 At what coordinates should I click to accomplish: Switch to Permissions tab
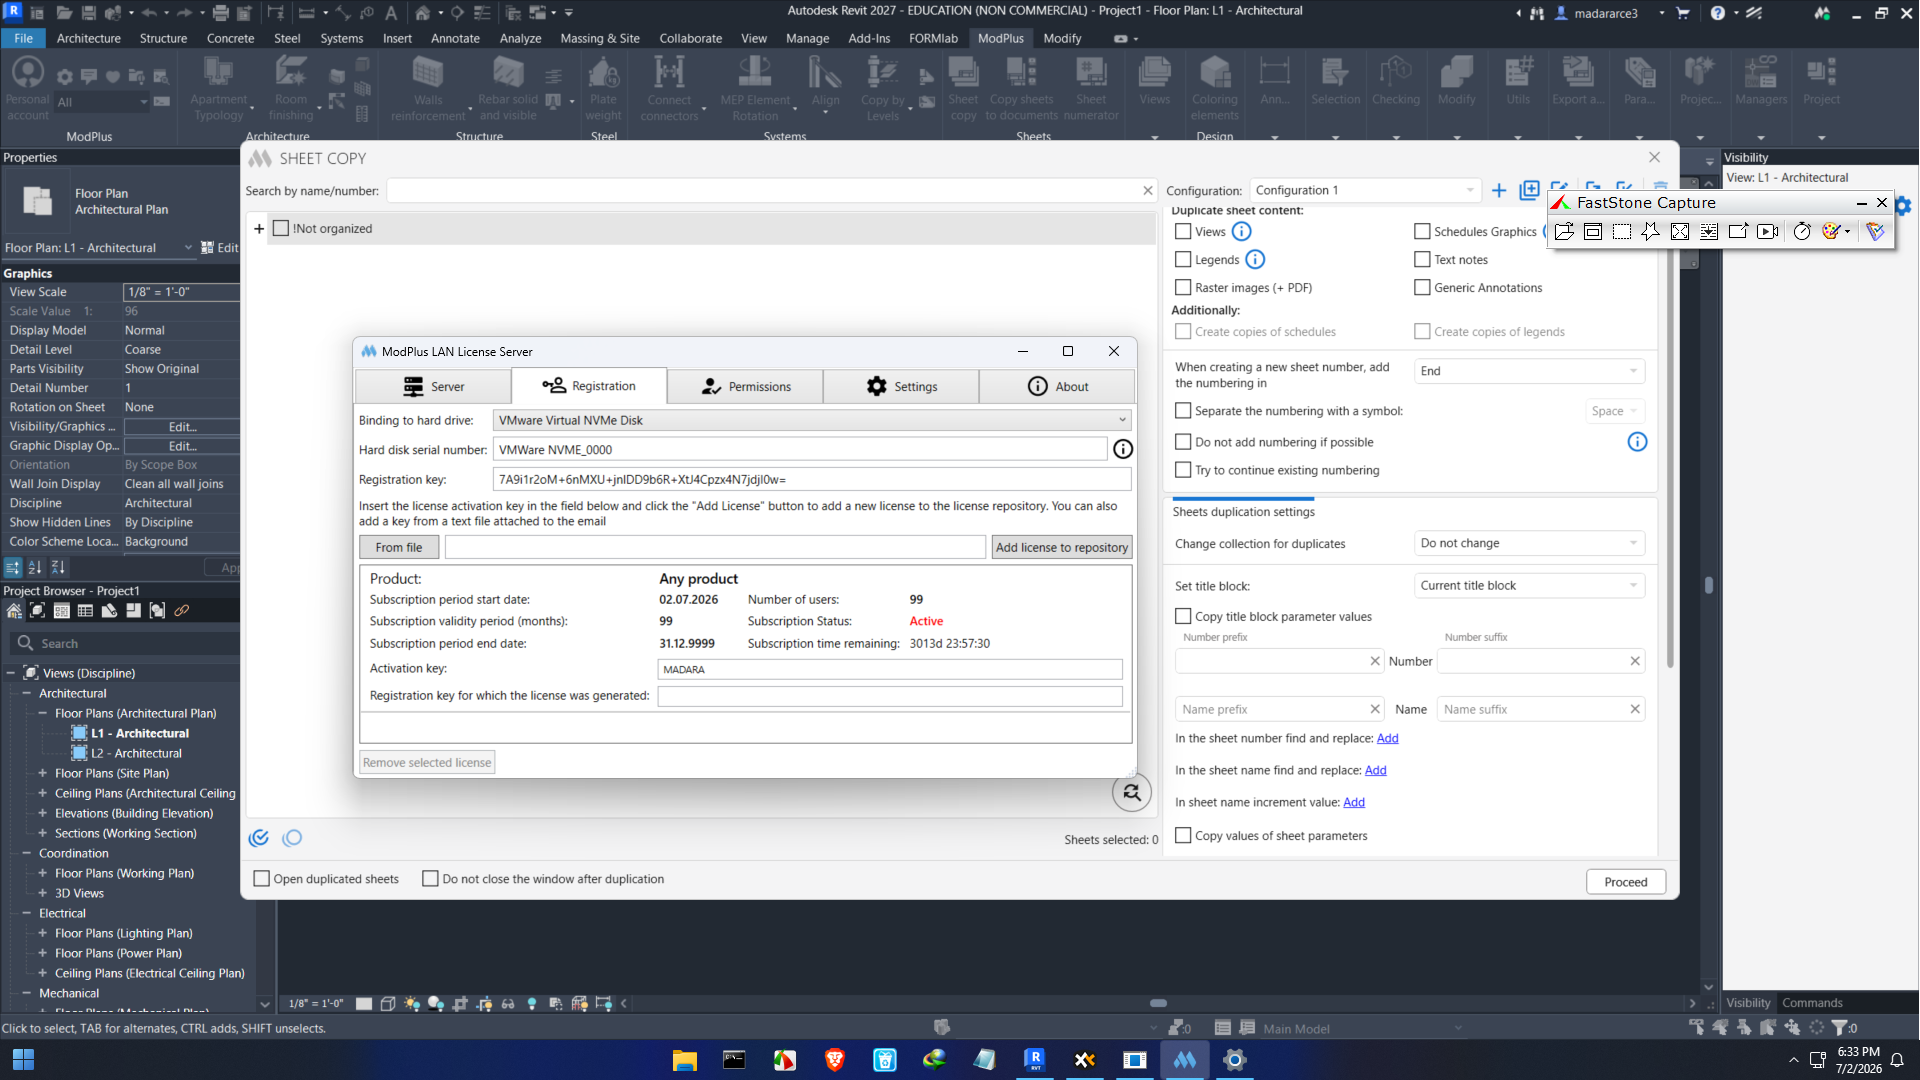coord(745,387)
